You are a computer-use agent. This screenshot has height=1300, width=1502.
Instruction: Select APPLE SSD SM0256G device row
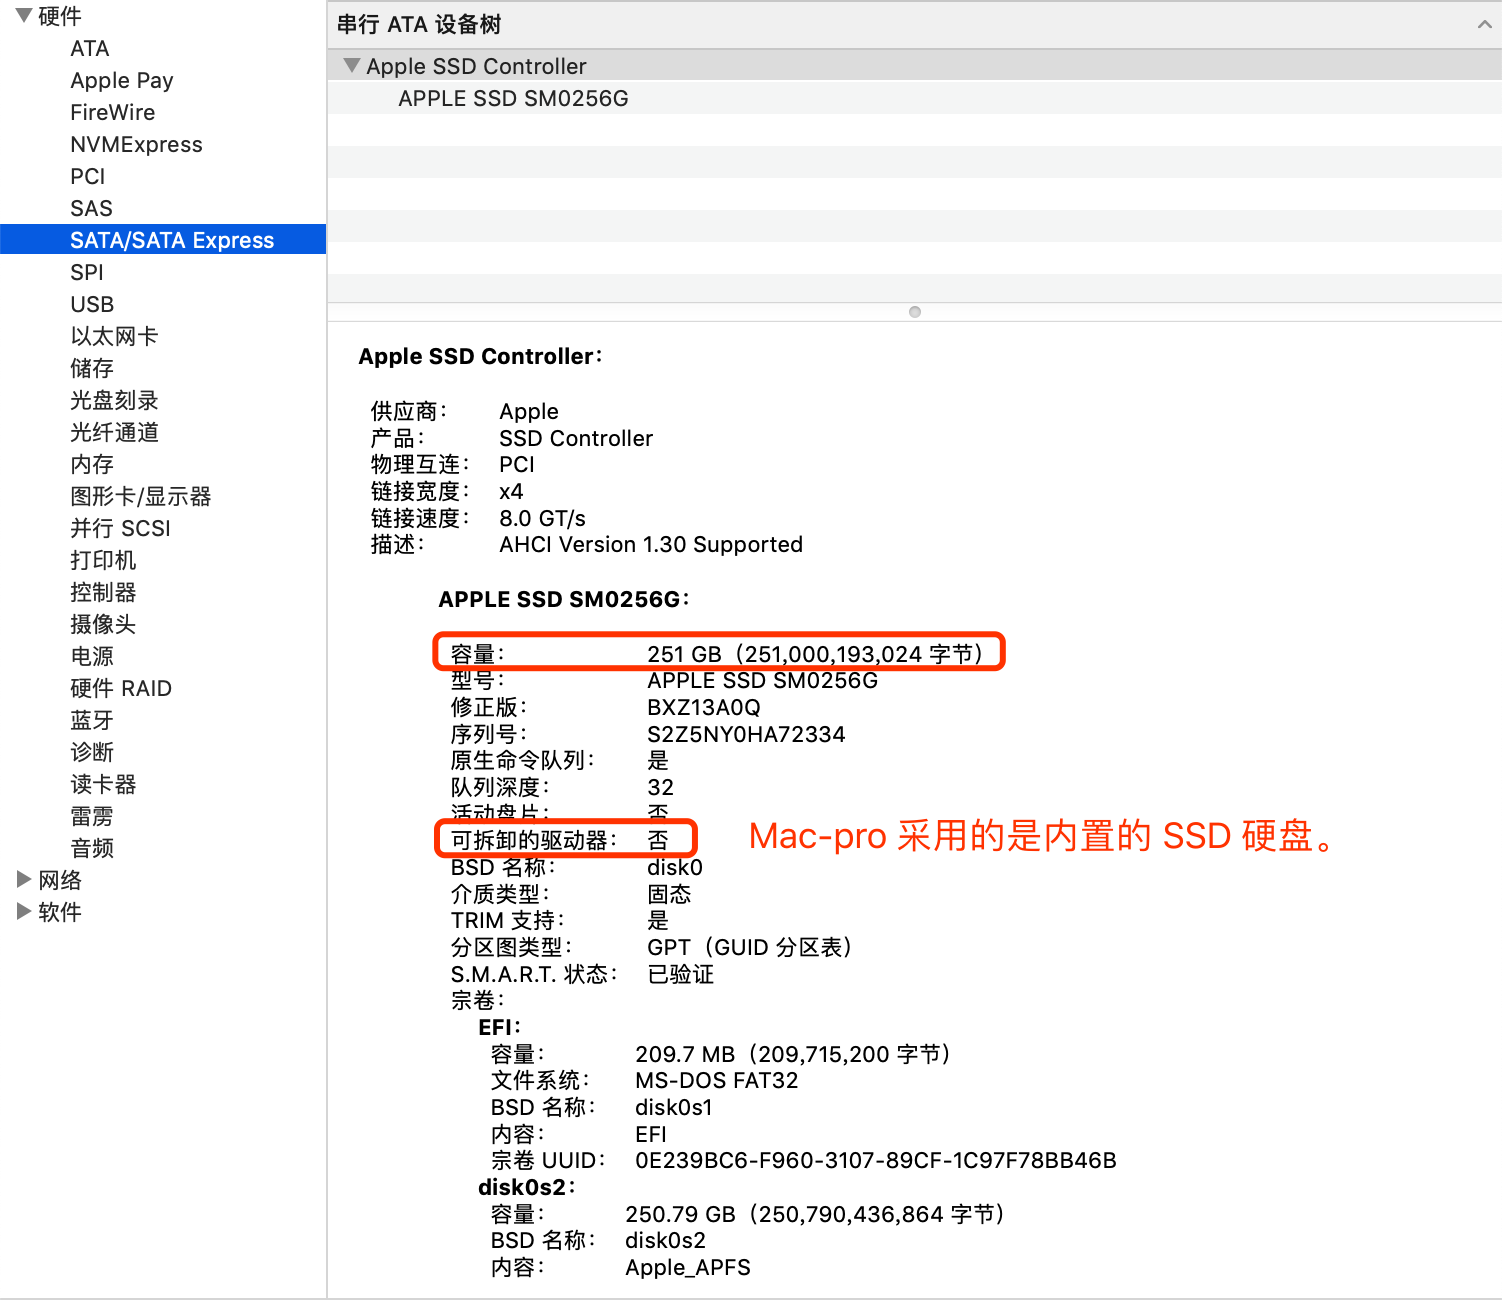(914, 98)
